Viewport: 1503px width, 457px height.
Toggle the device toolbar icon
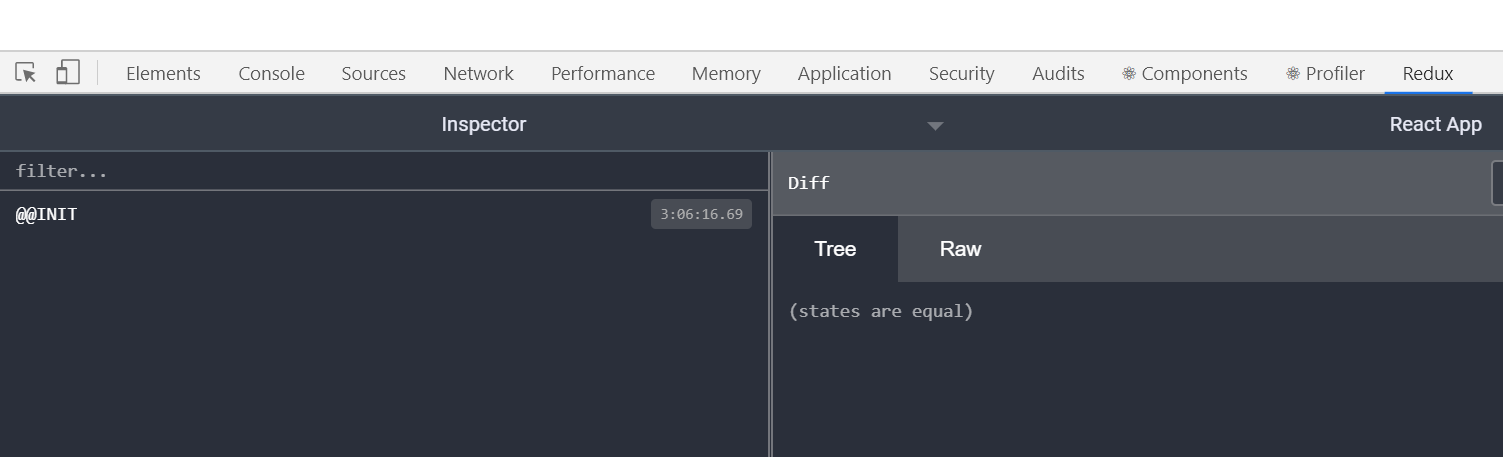pyautogui.click(x=67, y=73)
